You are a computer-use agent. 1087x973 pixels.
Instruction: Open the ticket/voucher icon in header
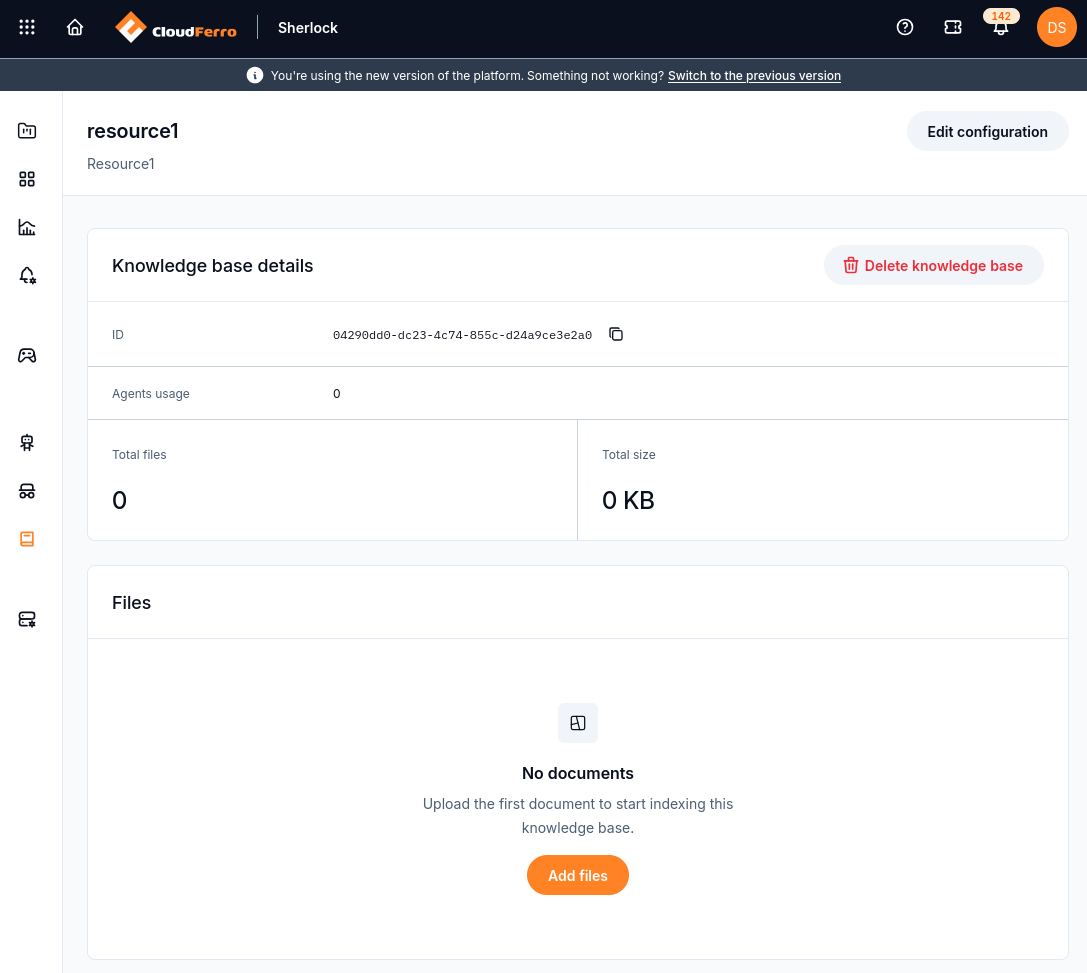[x=953, y=28]
